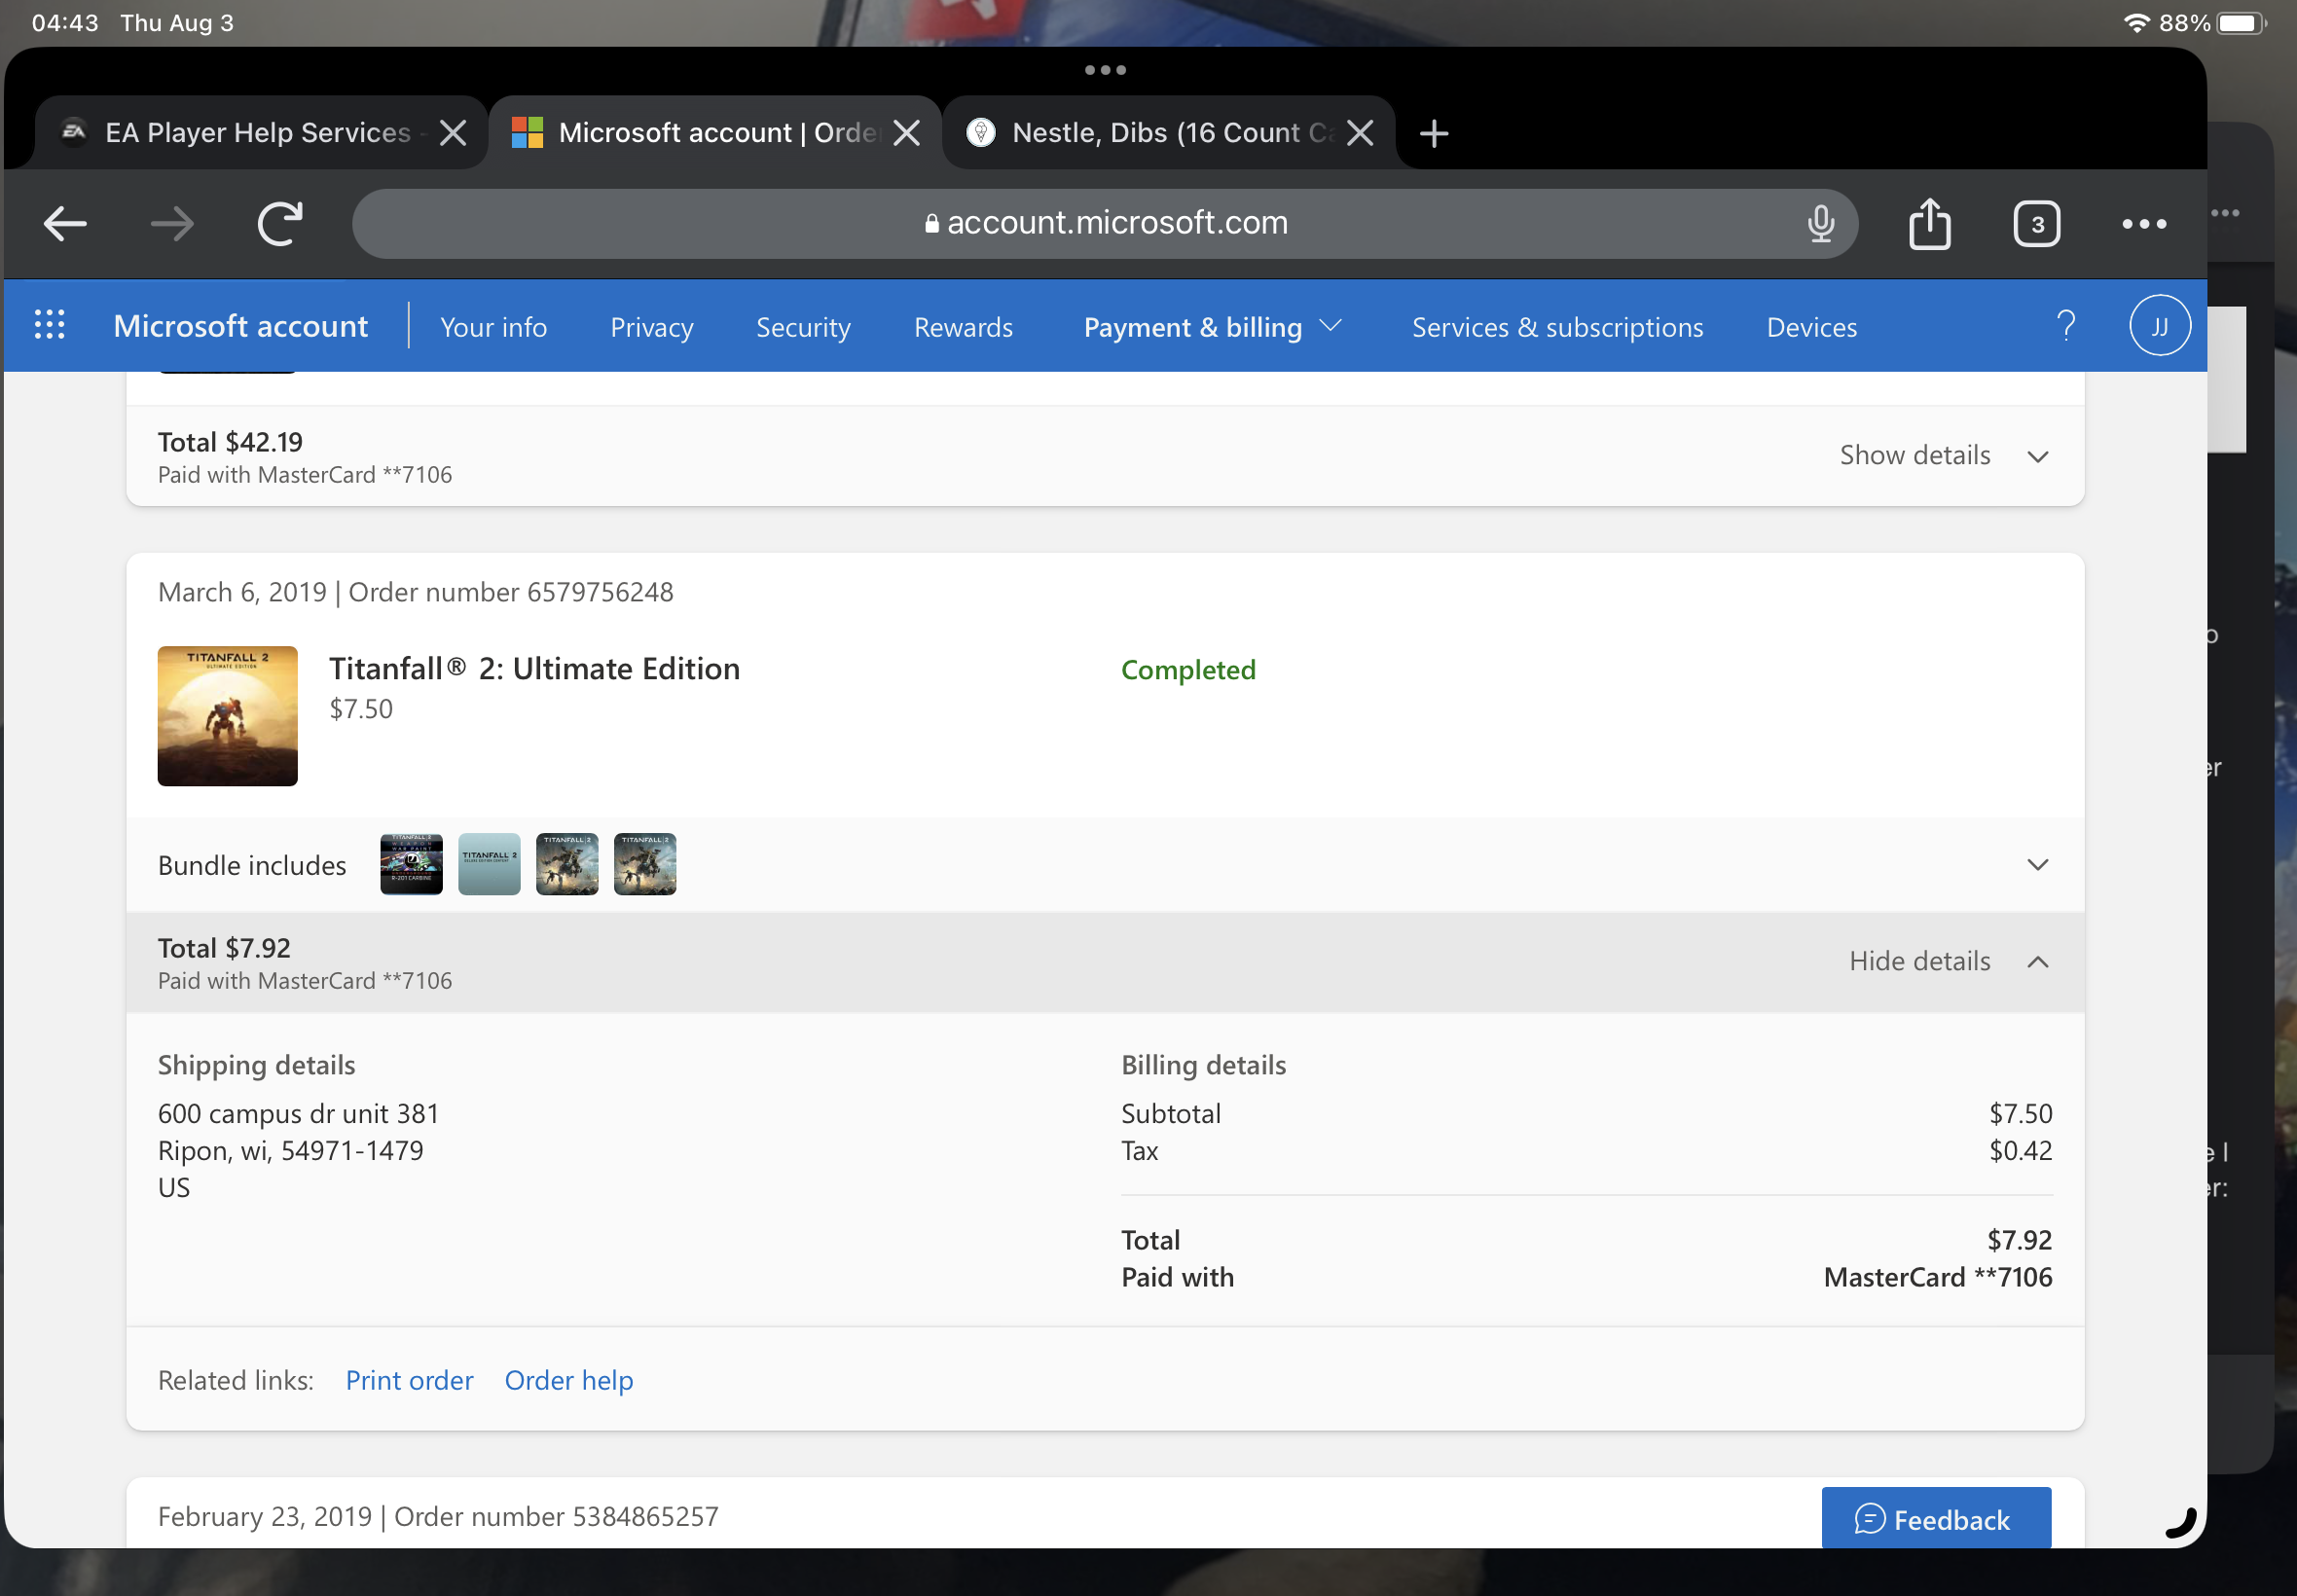The width and height of the screenshot is (2297, 1596).
Task: Click the Tax $0.42 amount
Action: pos(2020,1150)
